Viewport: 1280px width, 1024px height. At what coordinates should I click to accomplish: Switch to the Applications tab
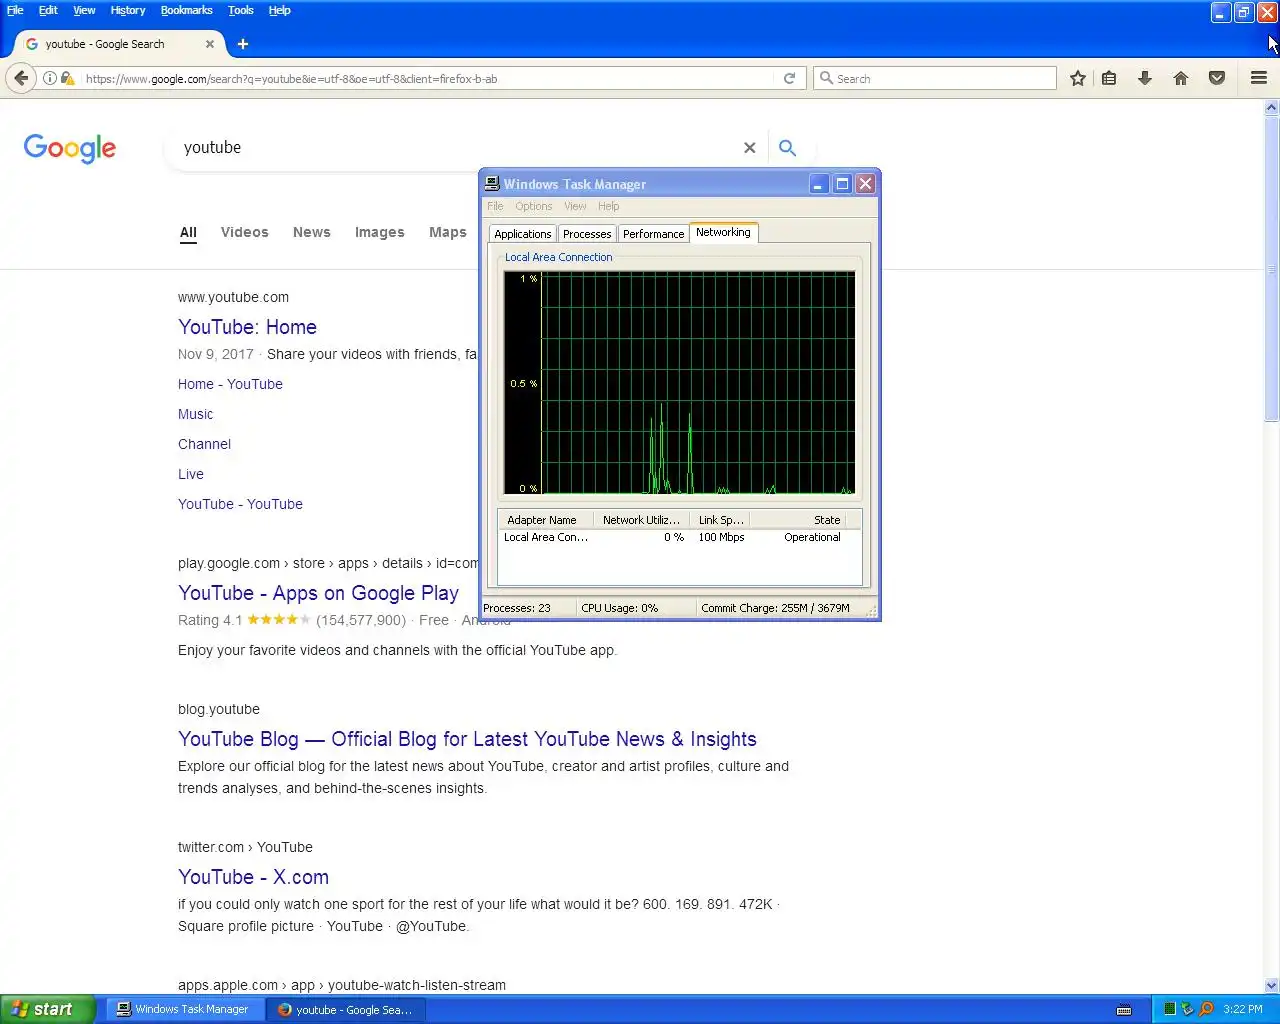[x=522, y=234]
